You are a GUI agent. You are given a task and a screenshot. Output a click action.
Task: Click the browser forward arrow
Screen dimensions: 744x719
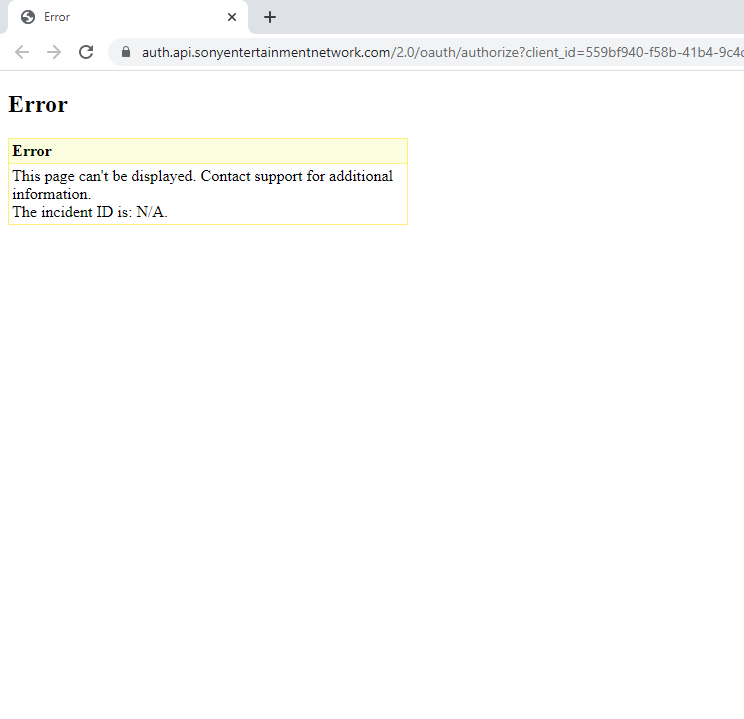click(54, 52)
